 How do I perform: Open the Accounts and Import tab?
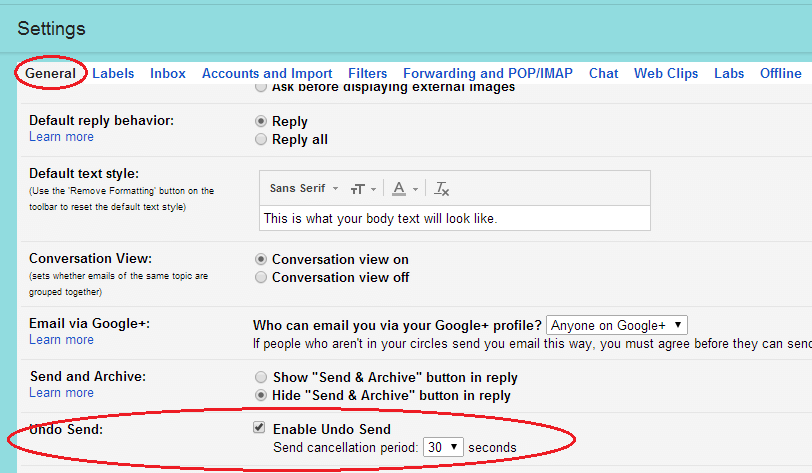(x=267, y=73)
